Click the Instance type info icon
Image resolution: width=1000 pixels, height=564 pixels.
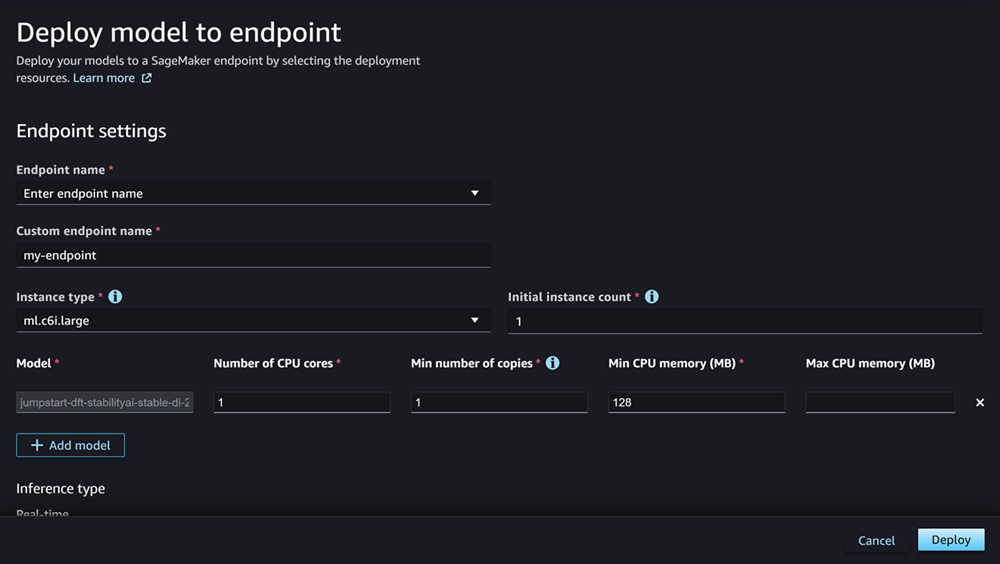pyautogui.click(x=115, y=297)
